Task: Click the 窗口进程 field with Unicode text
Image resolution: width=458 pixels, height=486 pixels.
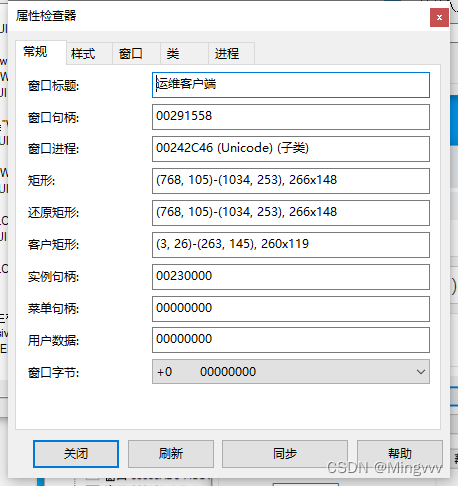Action: pos(291,149)
